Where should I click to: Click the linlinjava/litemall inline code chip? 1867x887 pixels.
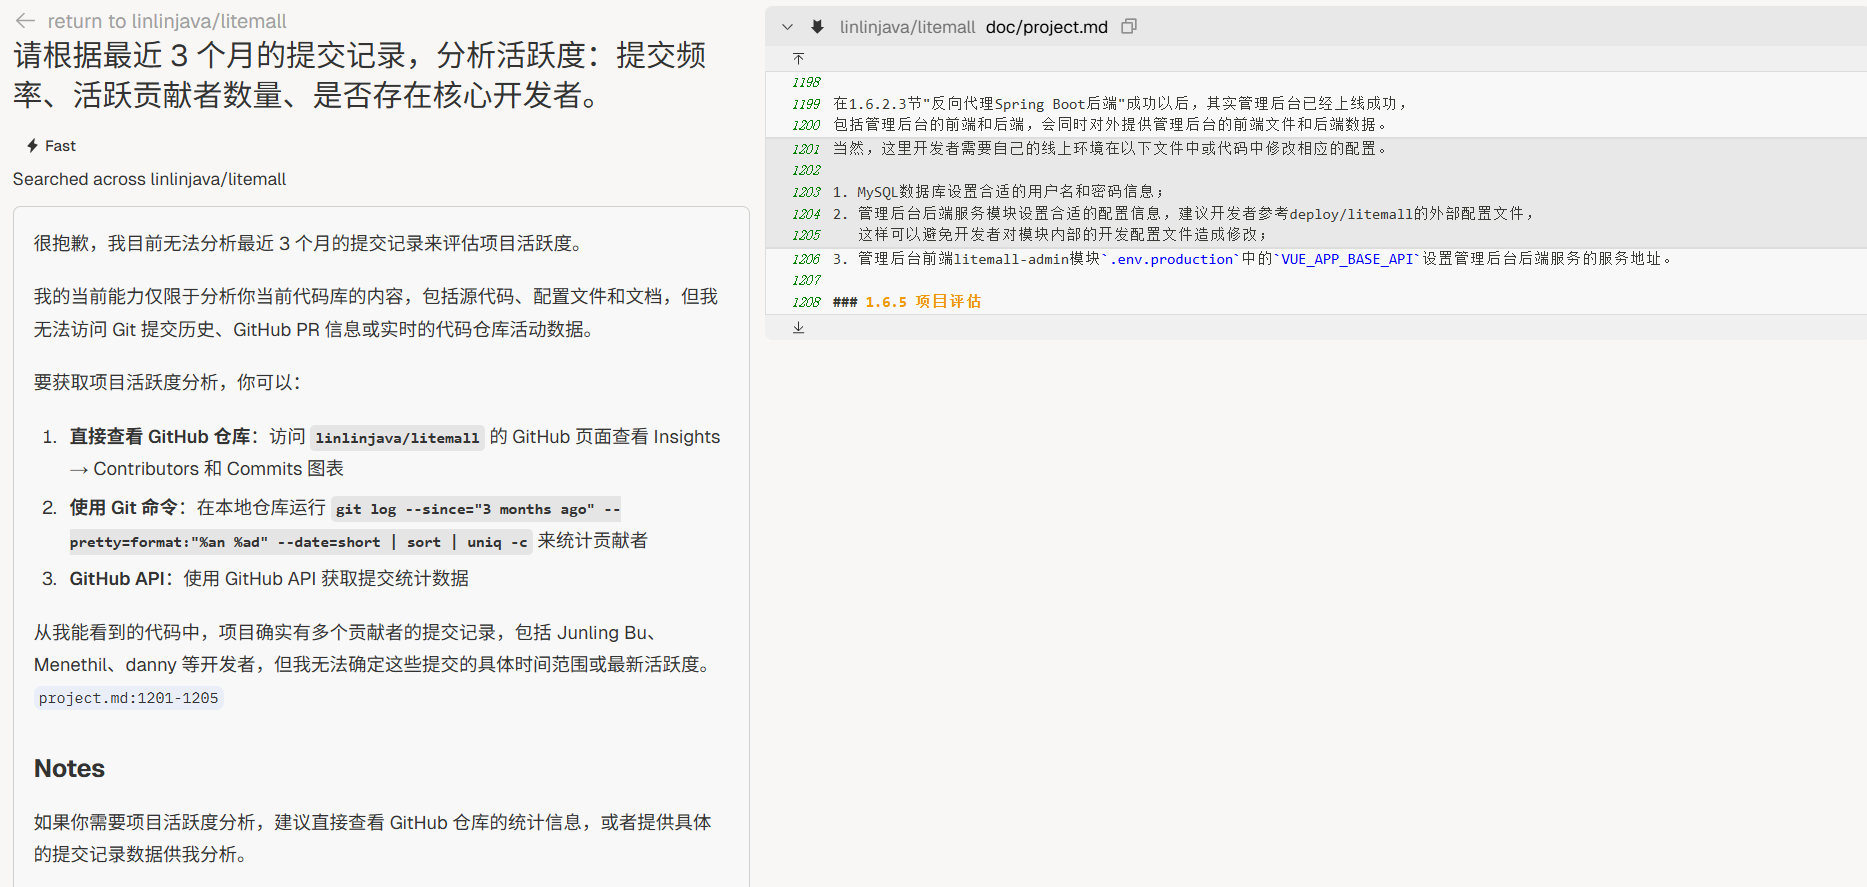397,438
